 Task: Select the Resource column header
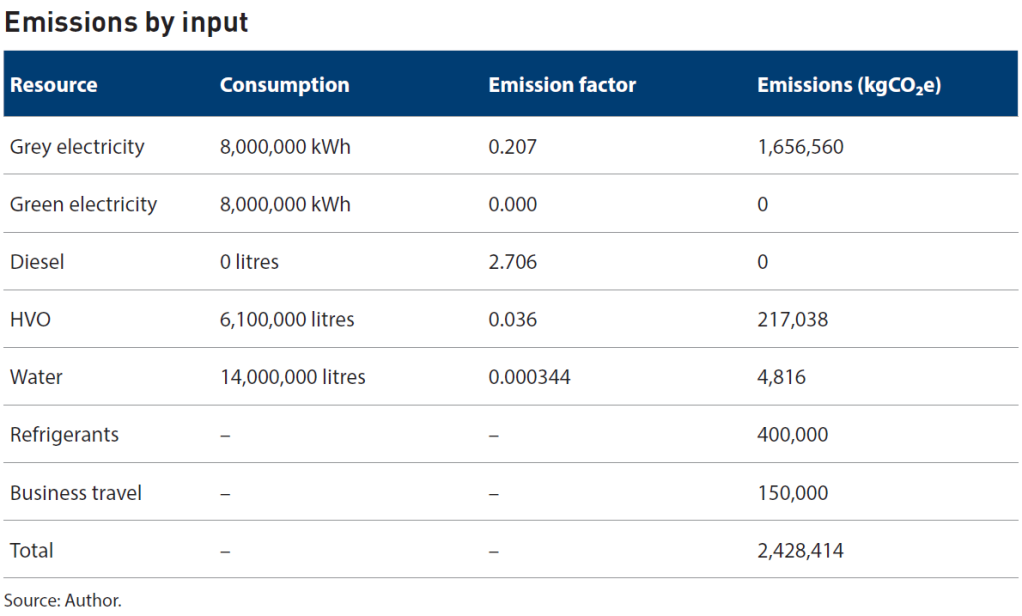pyautogui.click(x=54, y=85)
